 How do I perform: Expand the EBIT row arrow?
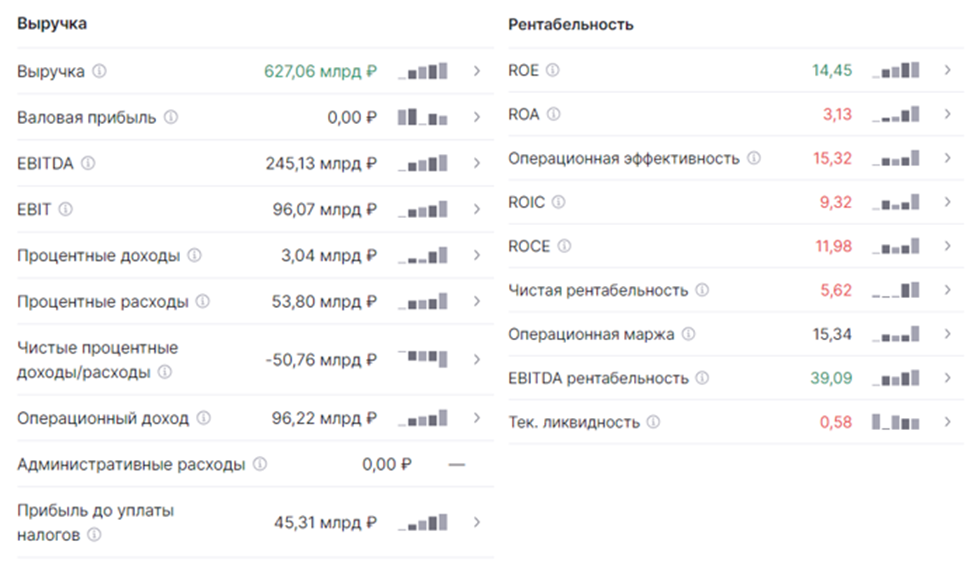(476, 209)
